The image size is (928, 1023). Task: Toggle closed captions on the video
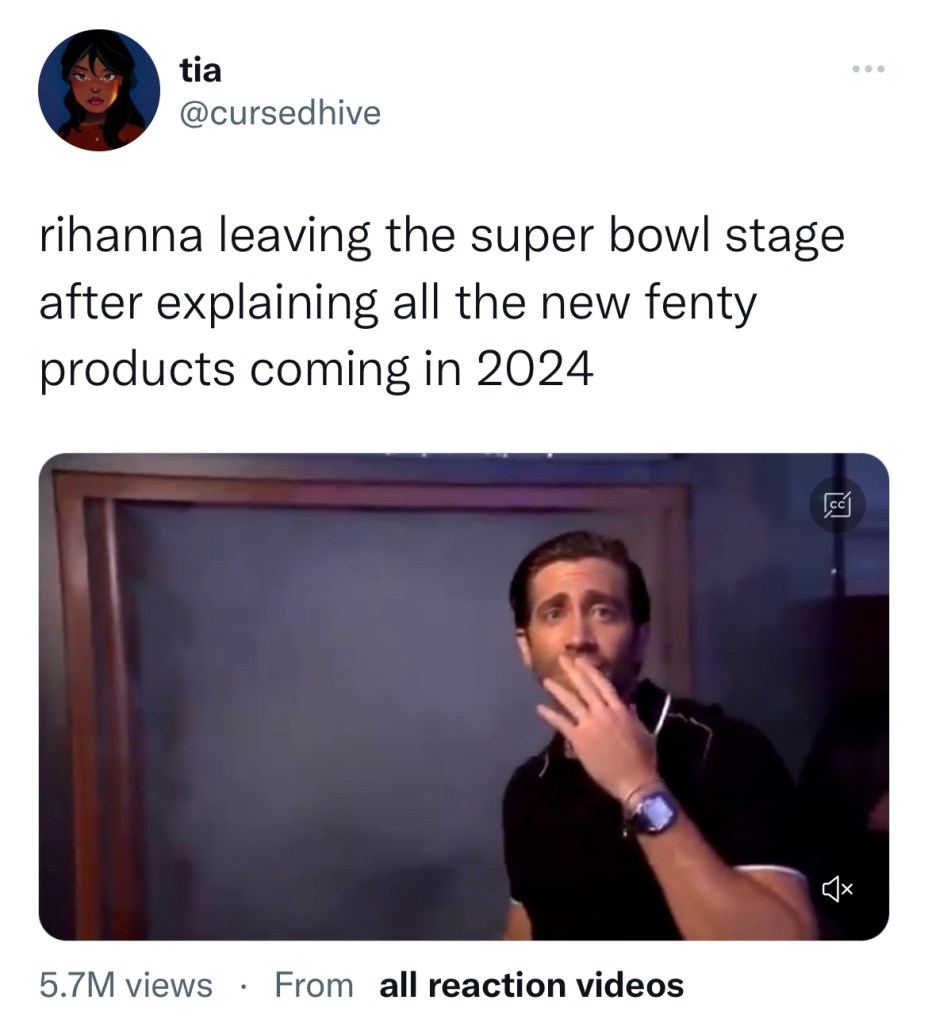coord(835,507)
